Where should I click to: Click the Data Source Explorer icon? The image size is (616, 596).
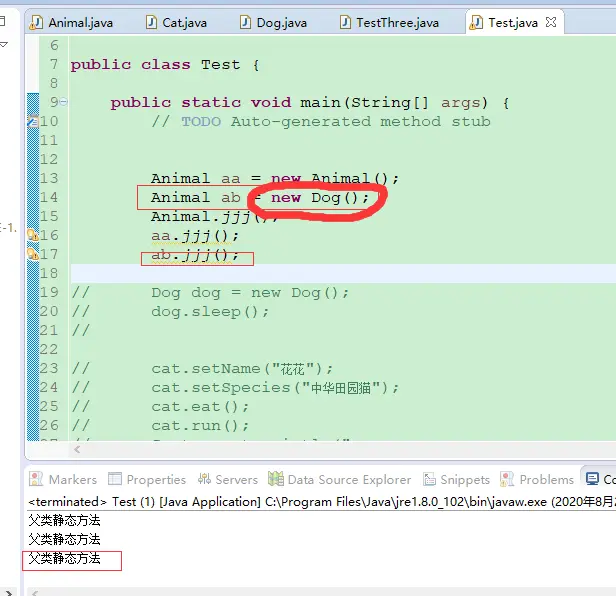(x=276, y=479)
